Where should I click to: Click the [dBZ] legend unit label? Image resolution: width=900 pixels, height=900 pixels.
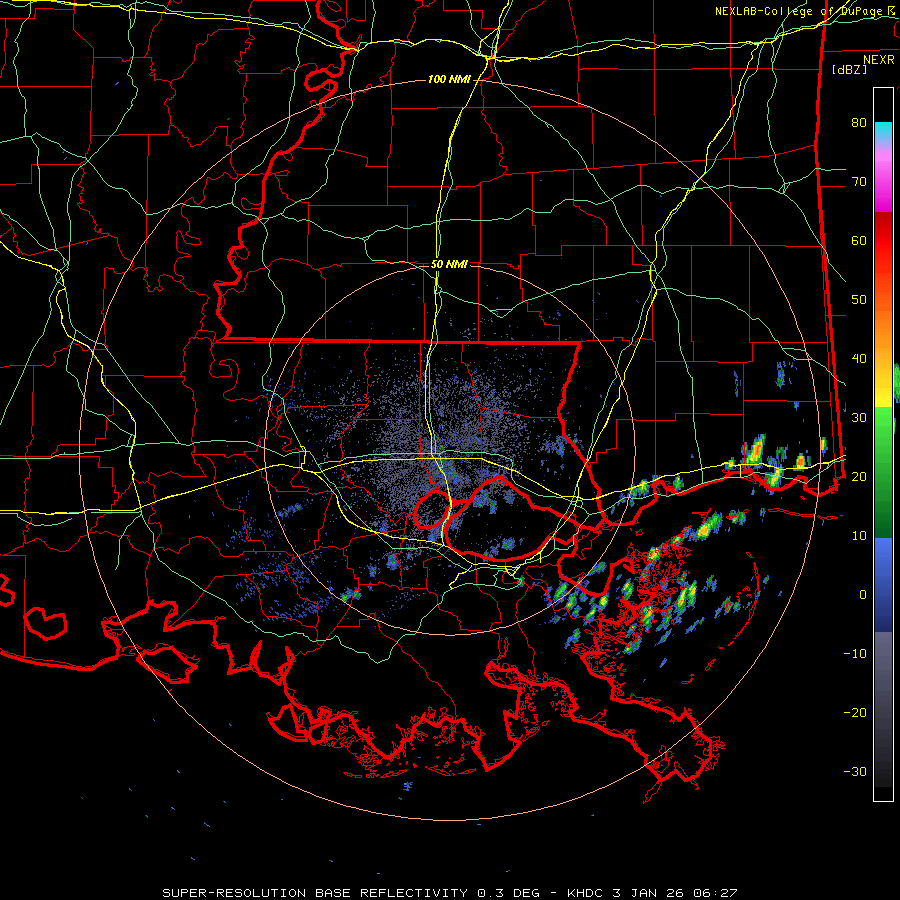point(849,69)
